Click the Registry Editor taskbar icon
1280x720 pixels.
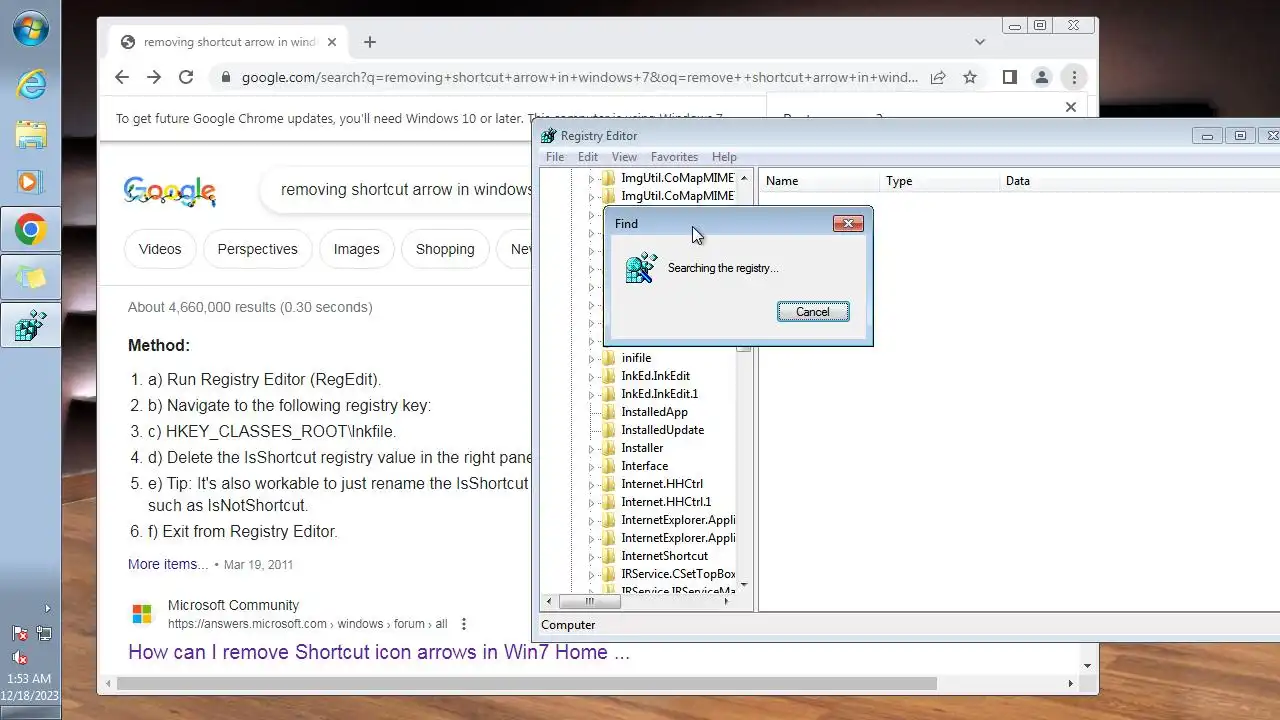31,325
